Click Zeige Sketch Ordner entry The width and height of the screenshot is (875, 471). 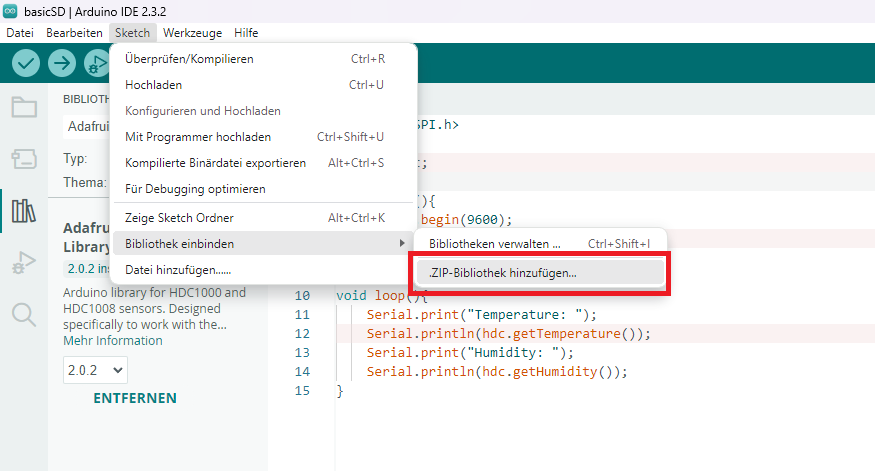click(178, 218)
